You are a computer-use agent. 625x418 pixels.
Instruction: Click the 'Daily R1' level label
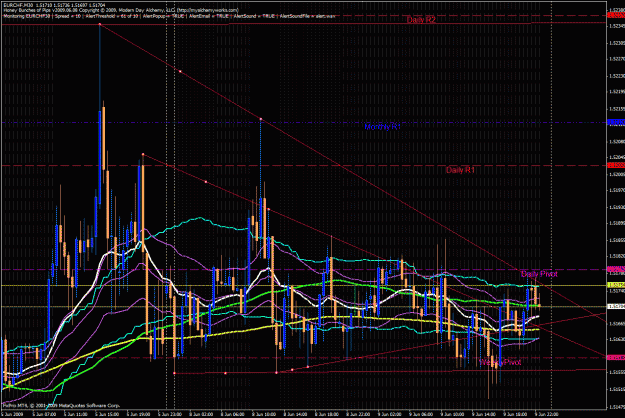(x=460, y=170)
